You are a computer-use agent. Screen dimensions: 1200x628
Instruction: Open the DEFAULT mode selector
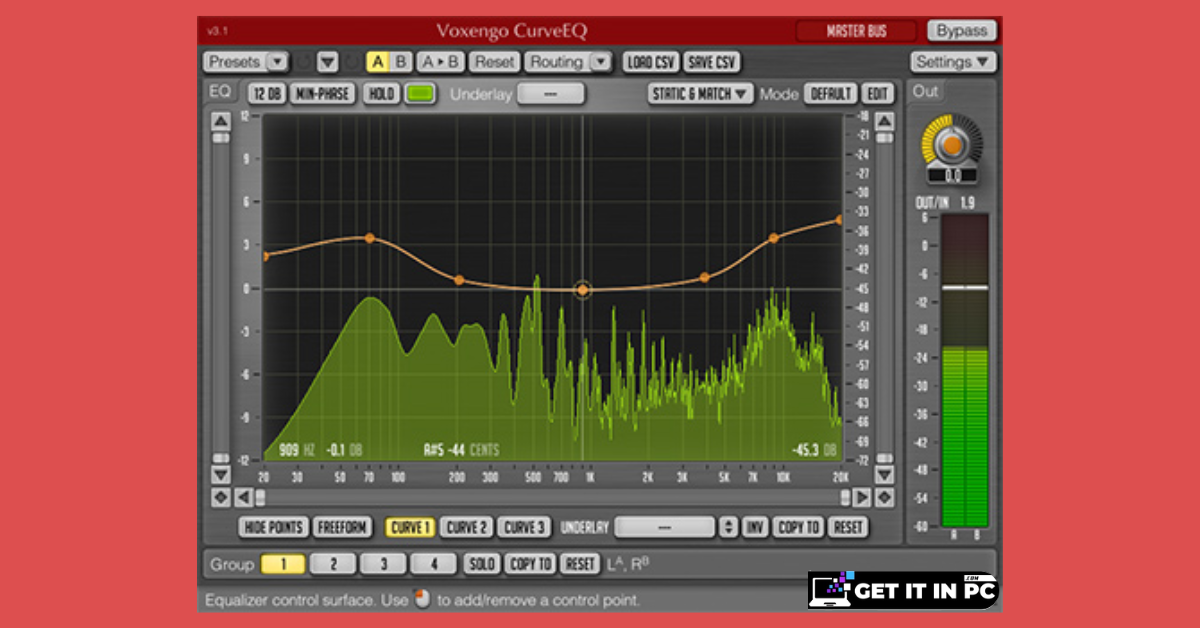click(830, 94)
